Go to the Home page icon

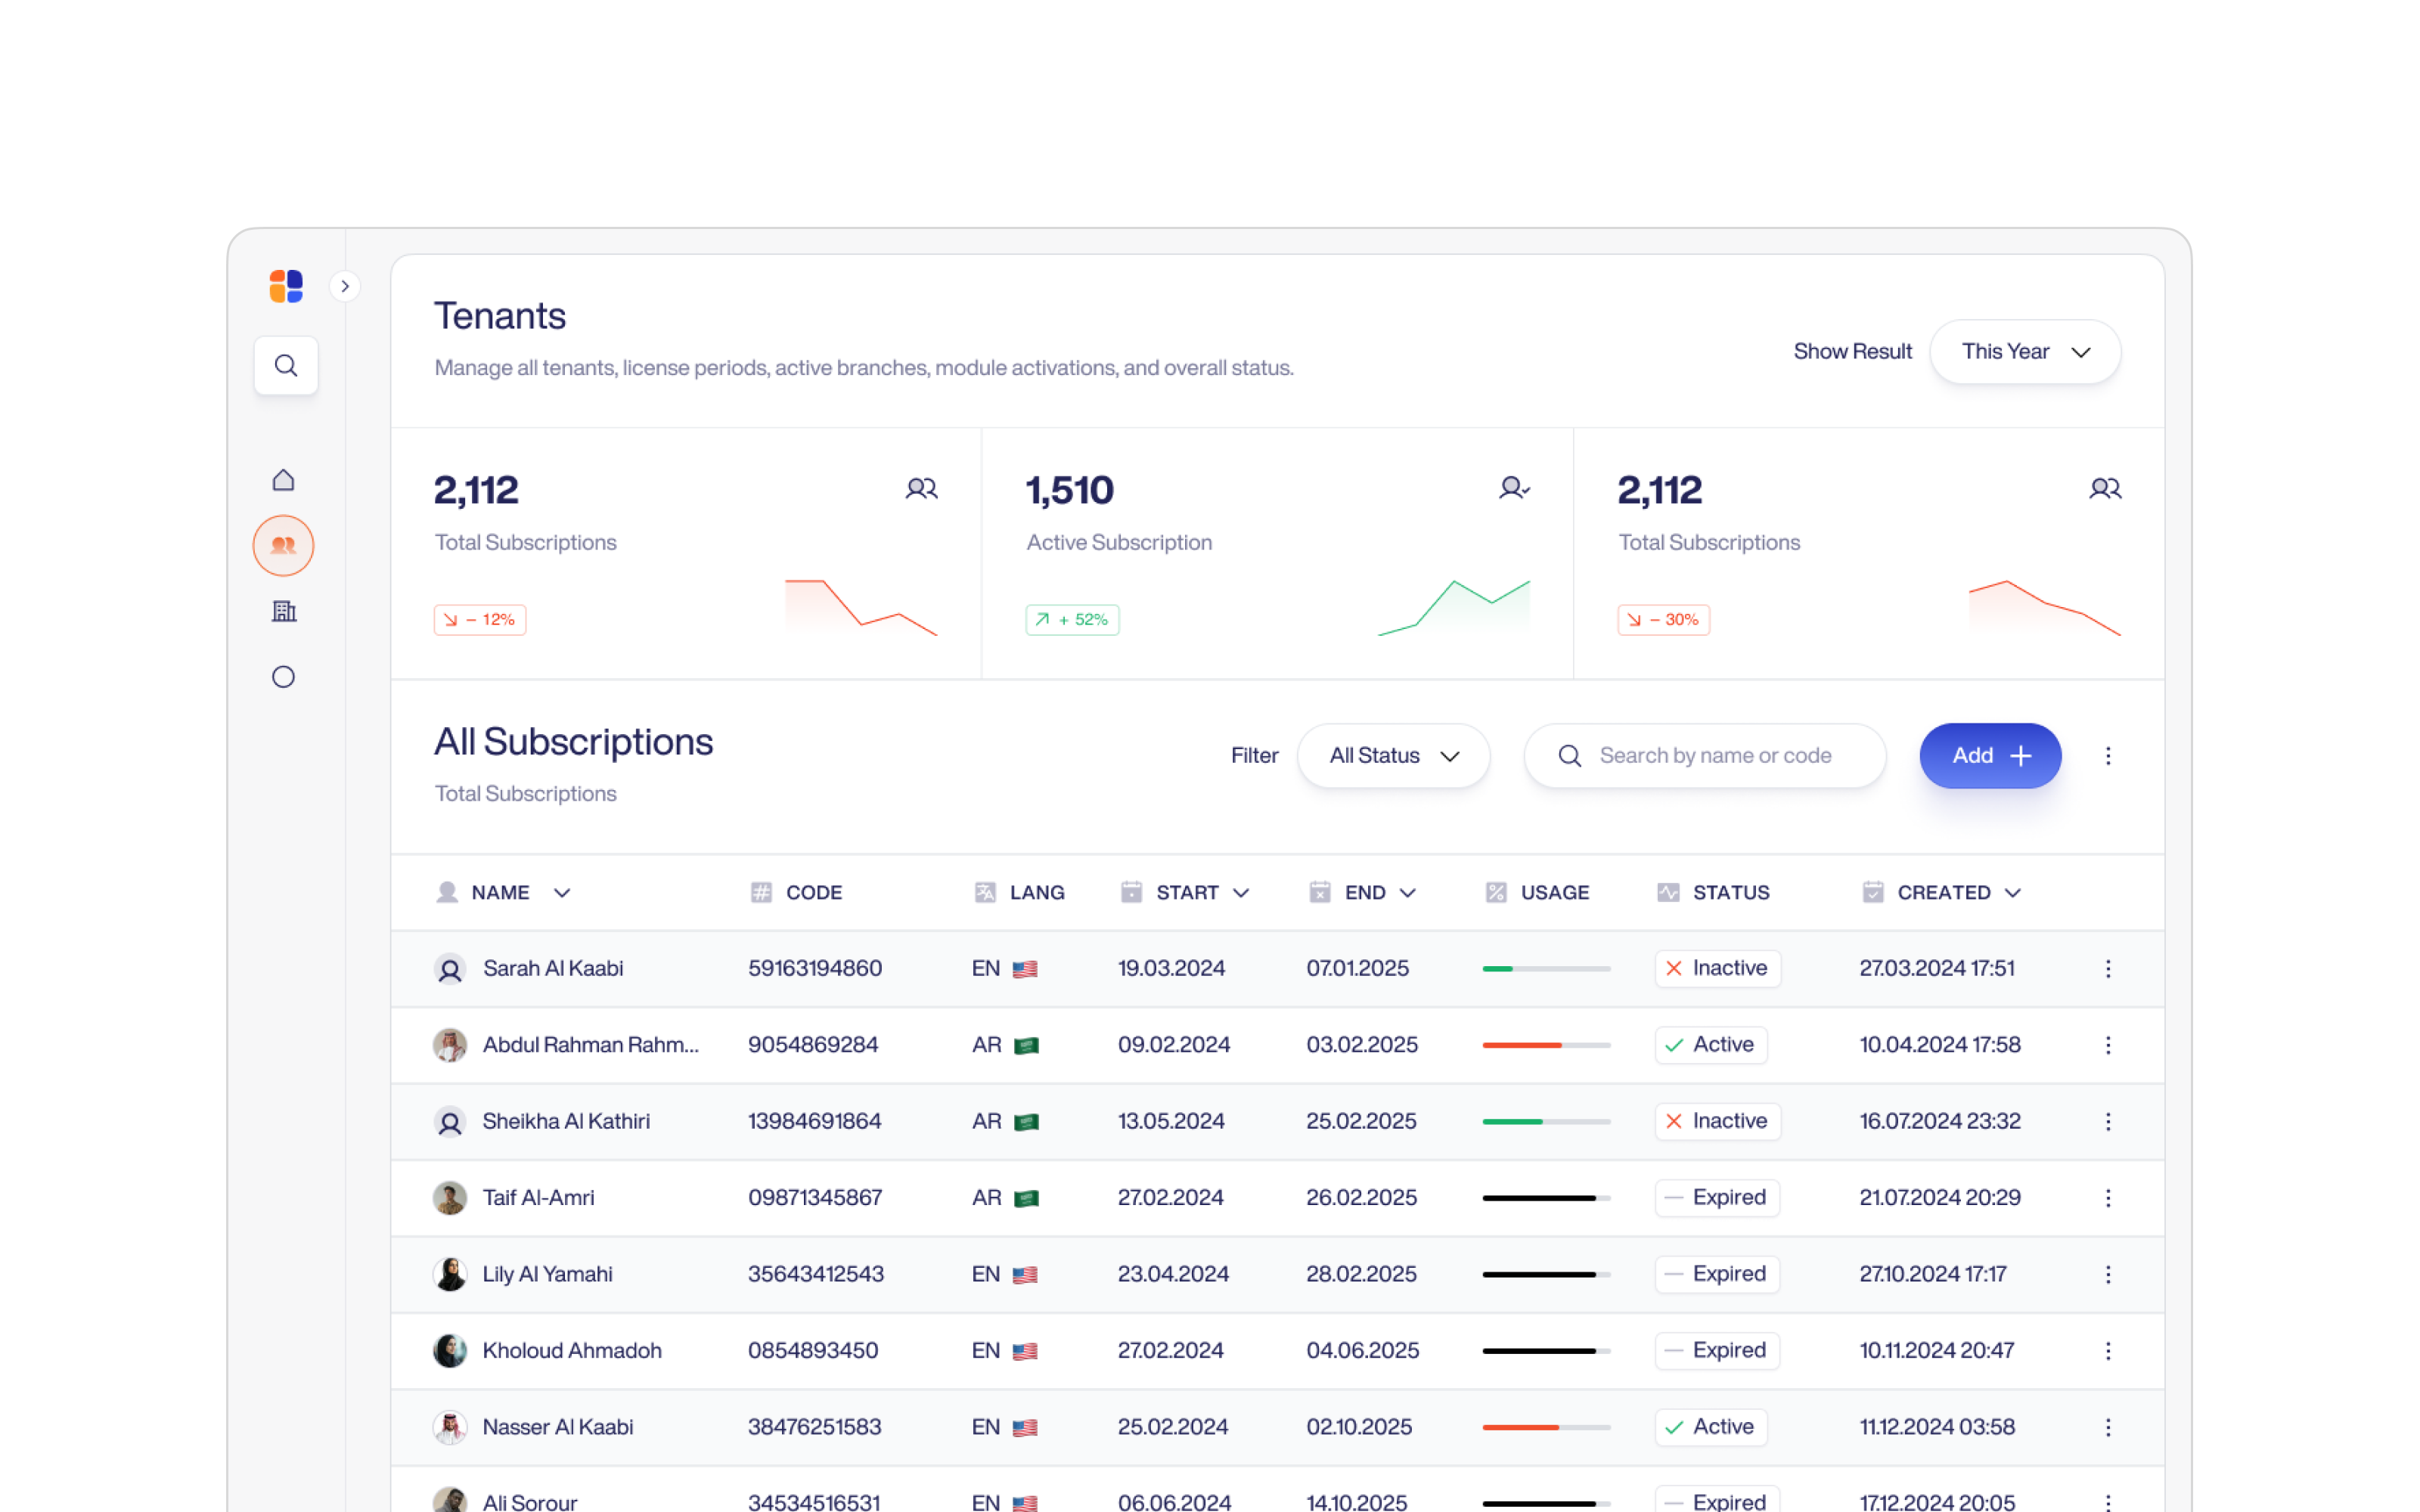coord(284,480)
